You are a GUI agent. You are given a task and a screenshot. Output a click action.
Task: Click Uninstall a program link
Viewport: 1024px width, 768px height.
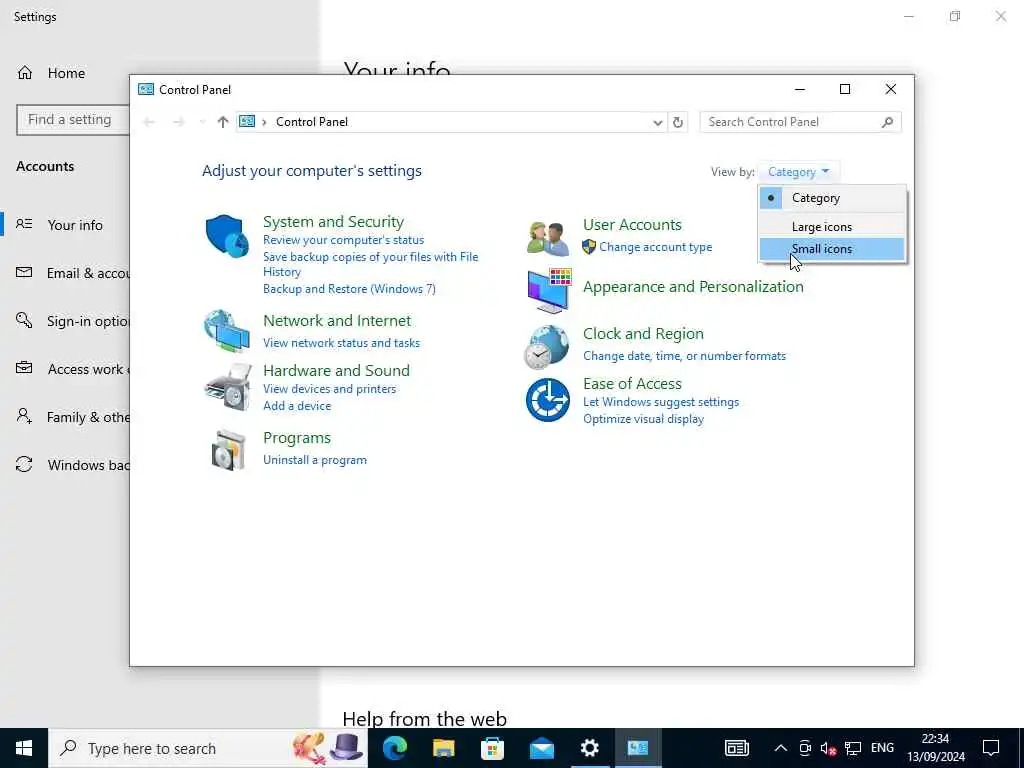tap(315, 460)
